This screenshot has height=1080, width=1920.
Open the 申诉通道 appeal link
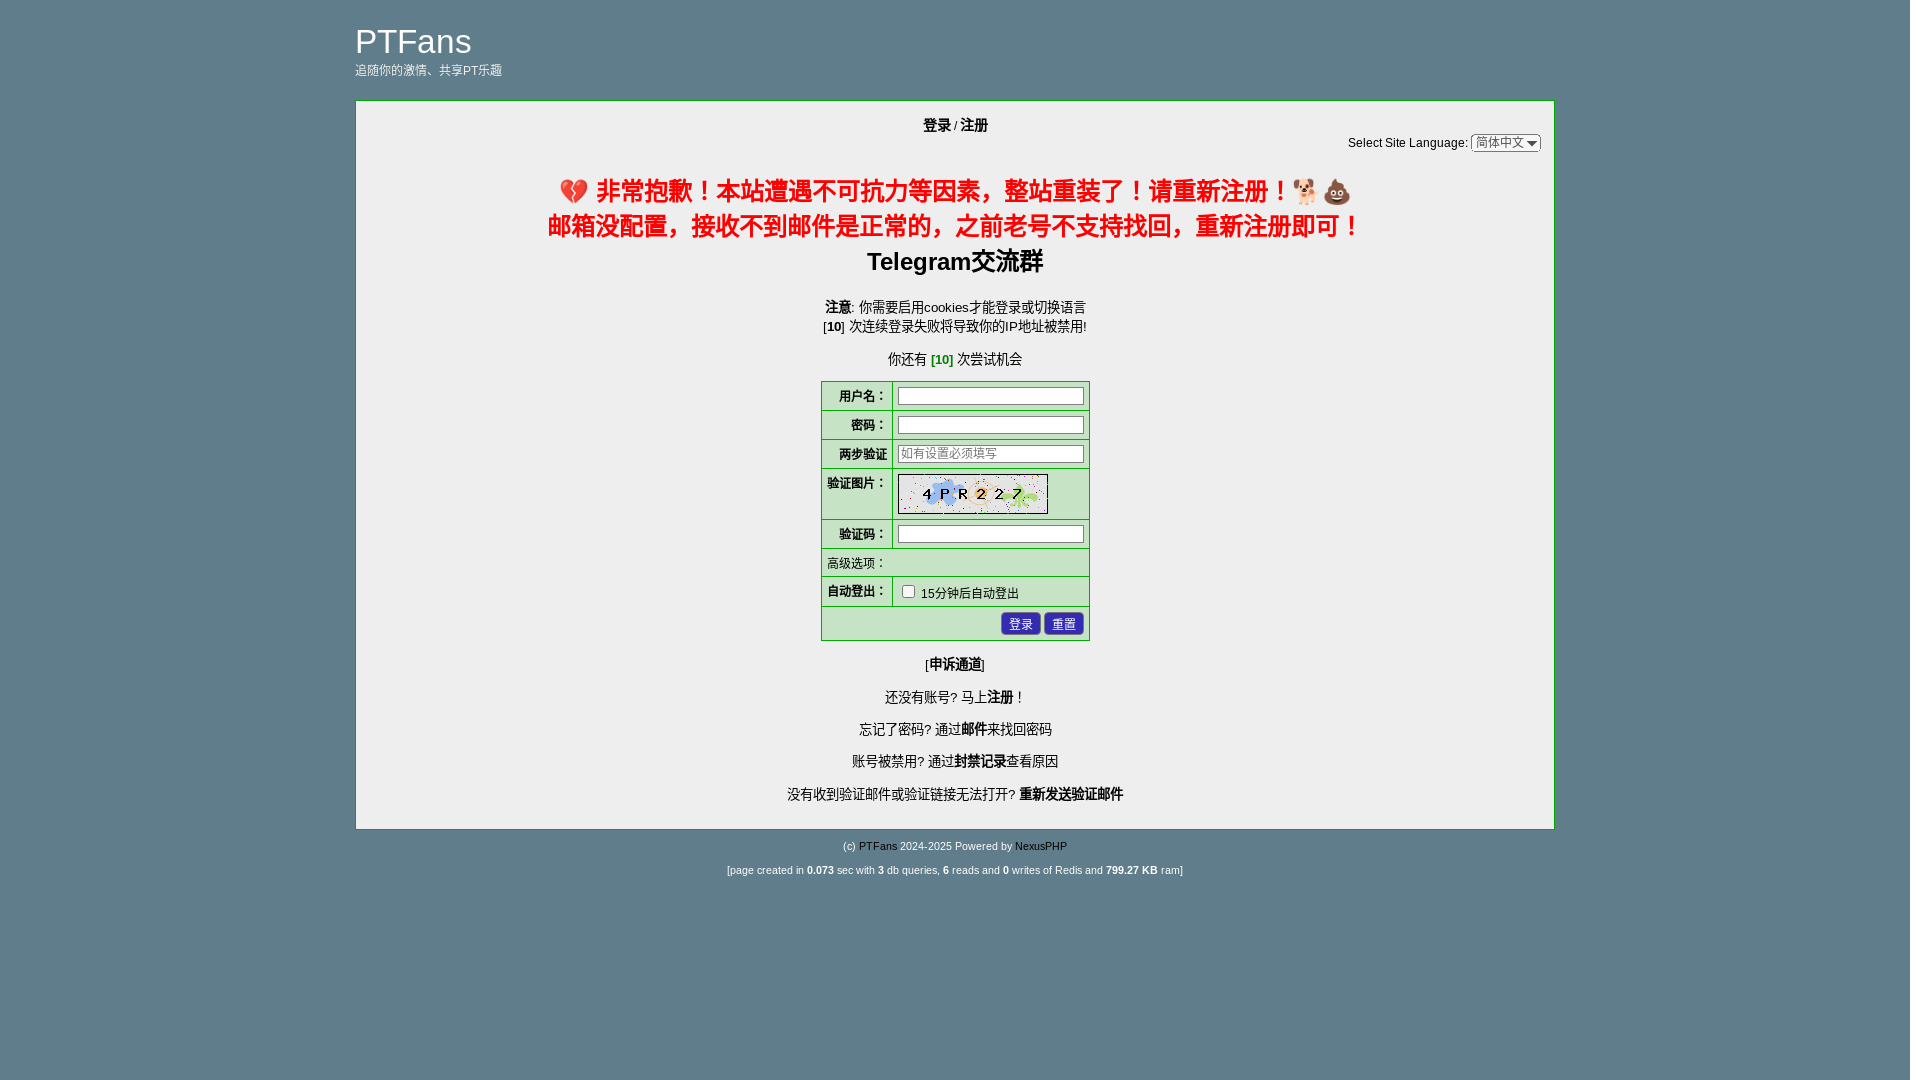point(955,666)
